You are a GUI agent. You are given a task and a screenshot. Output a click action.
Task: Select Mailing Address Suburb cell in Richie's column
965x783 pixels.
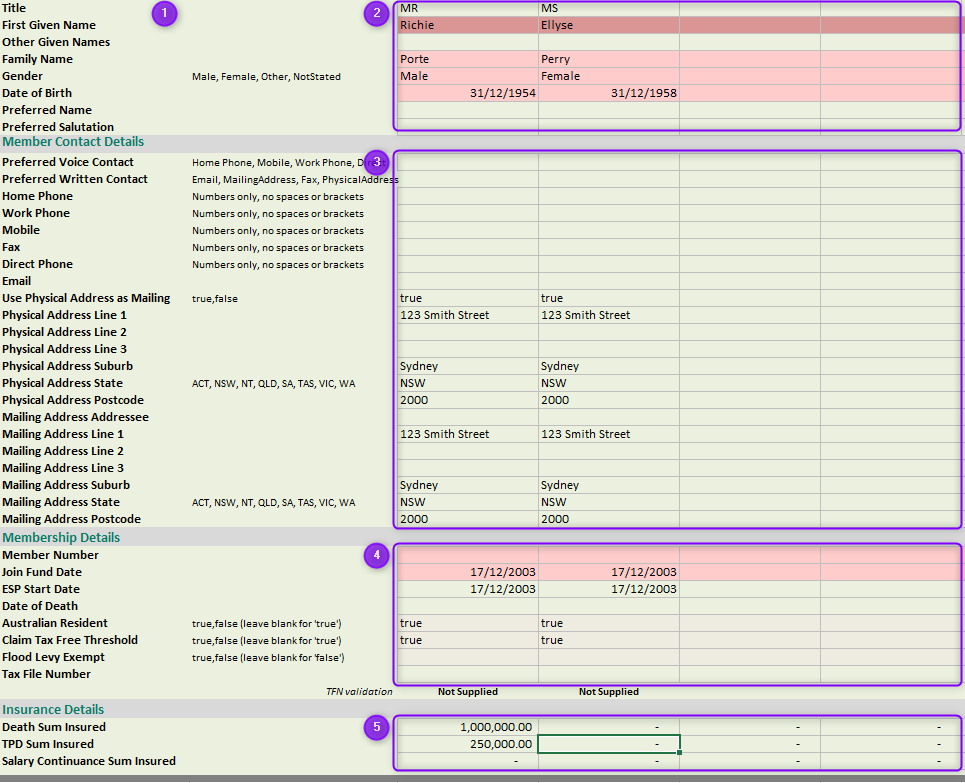(468, 485)
